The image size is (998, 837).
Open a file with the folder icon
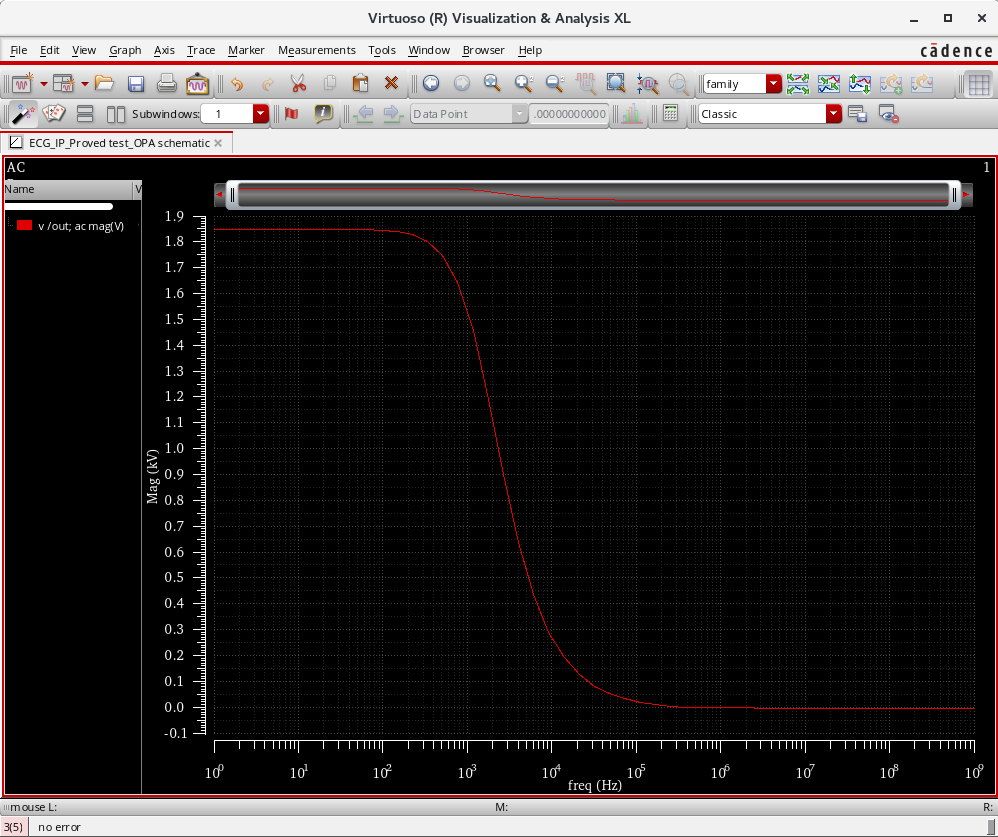click(104, 83)
